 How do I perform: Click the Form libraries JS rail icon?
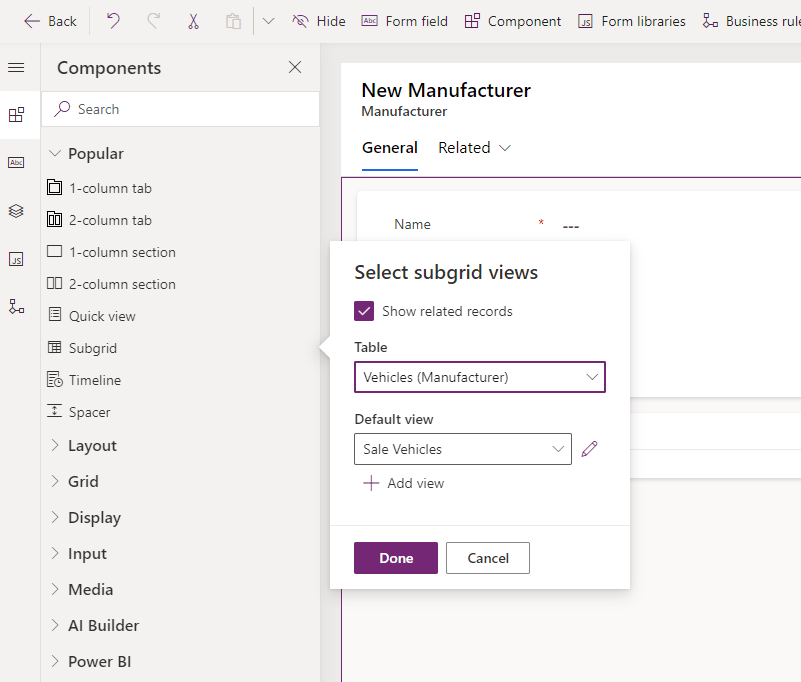tap(16, 259)
